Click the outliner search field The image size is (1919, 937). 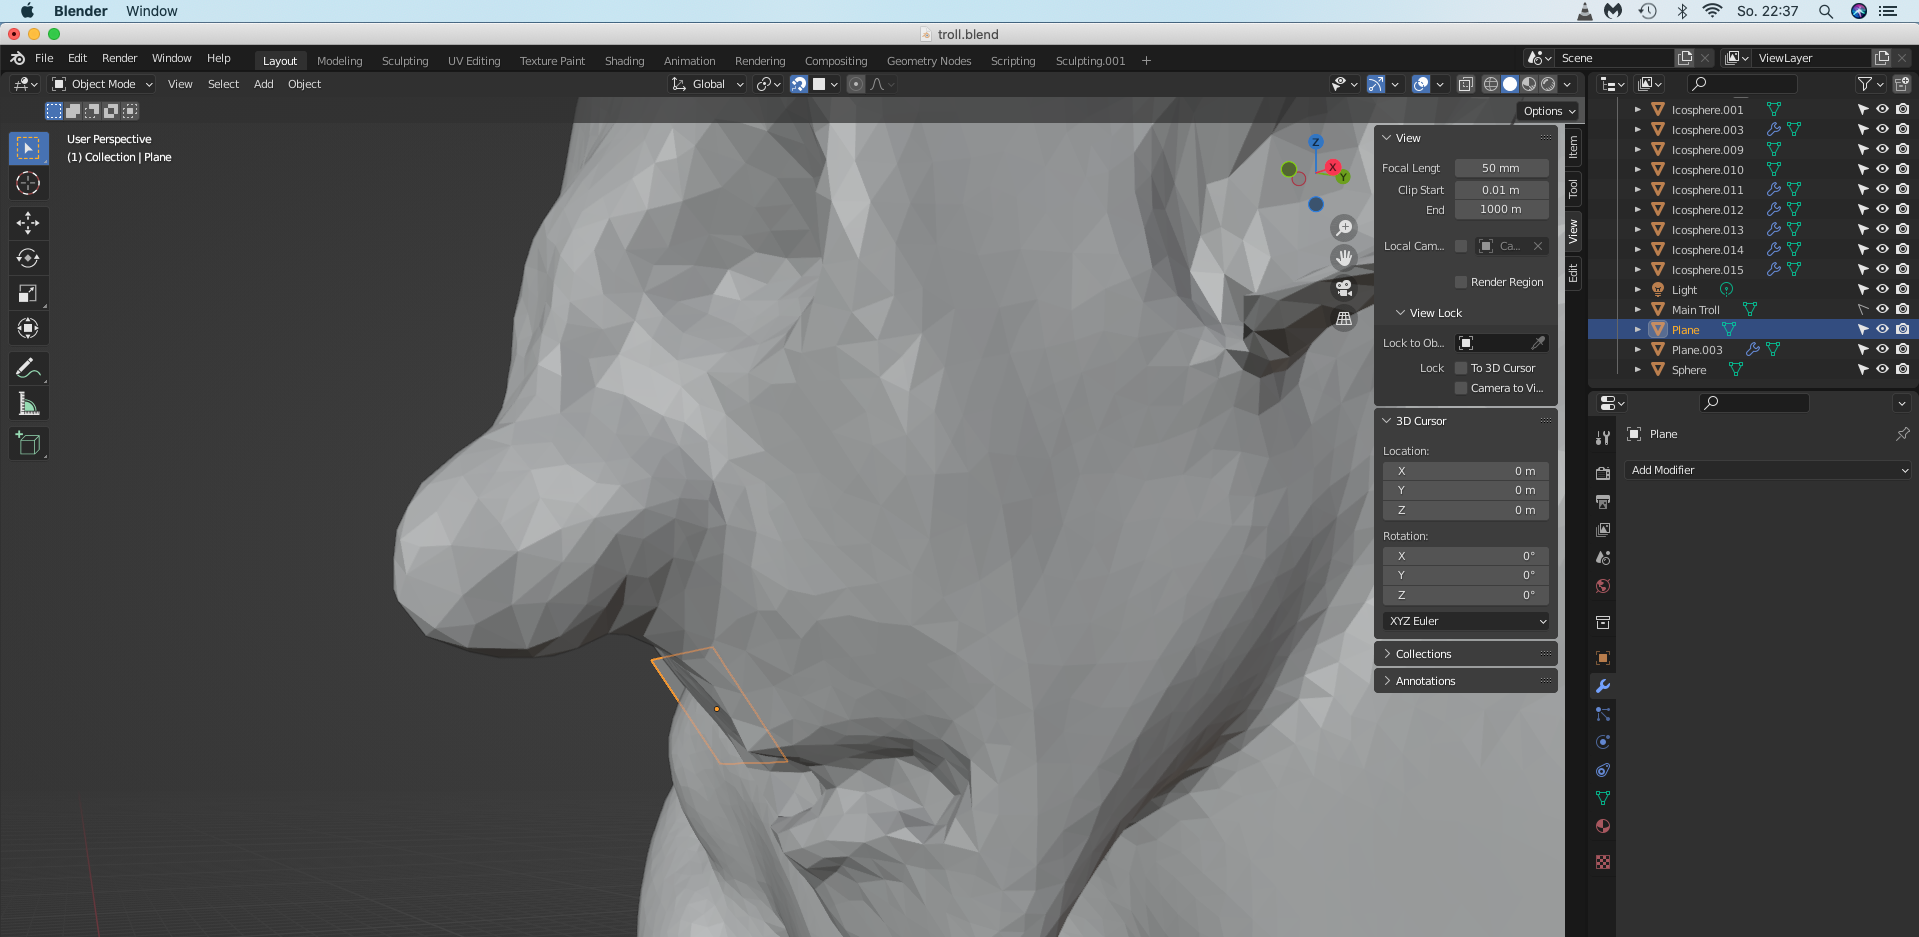click(1742, 84)
